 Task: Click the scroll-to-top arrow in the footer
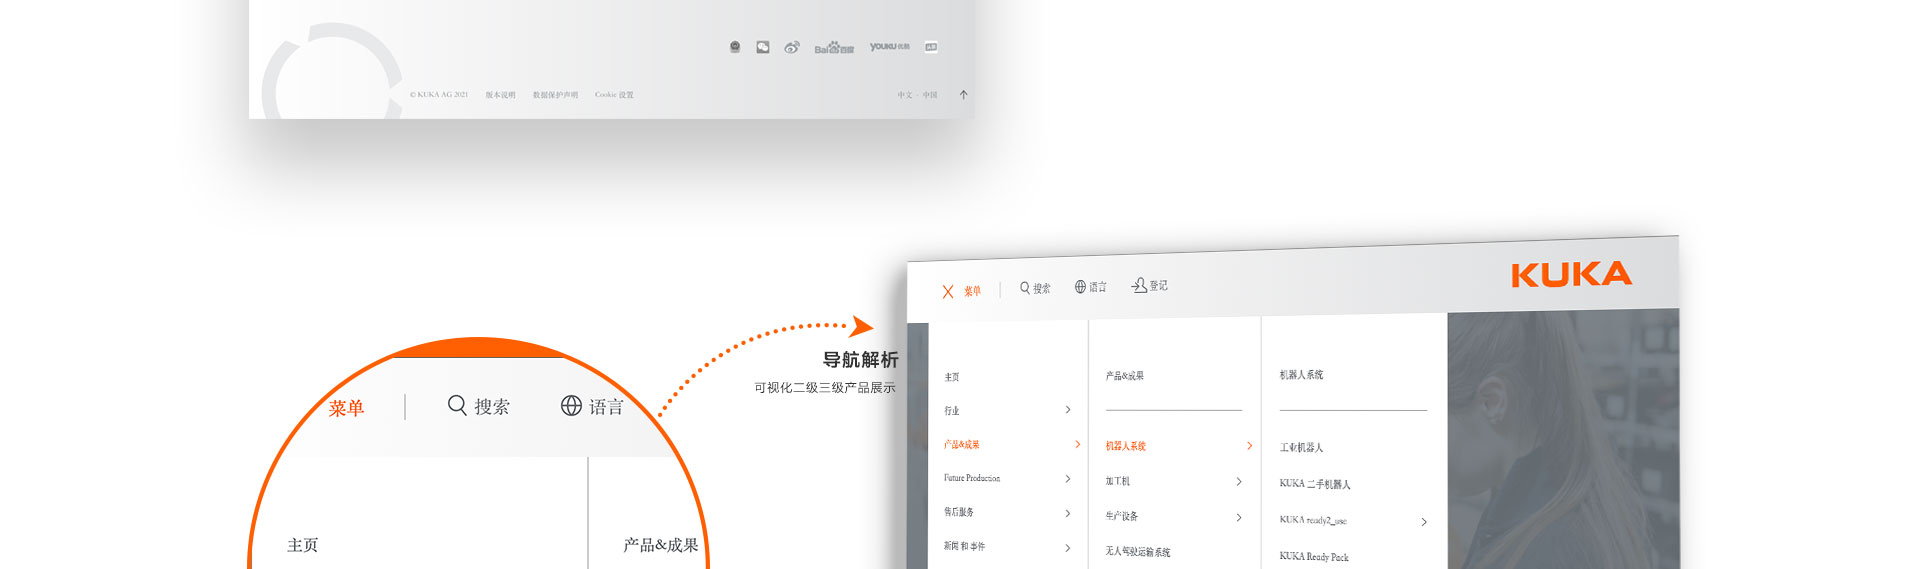963,95
